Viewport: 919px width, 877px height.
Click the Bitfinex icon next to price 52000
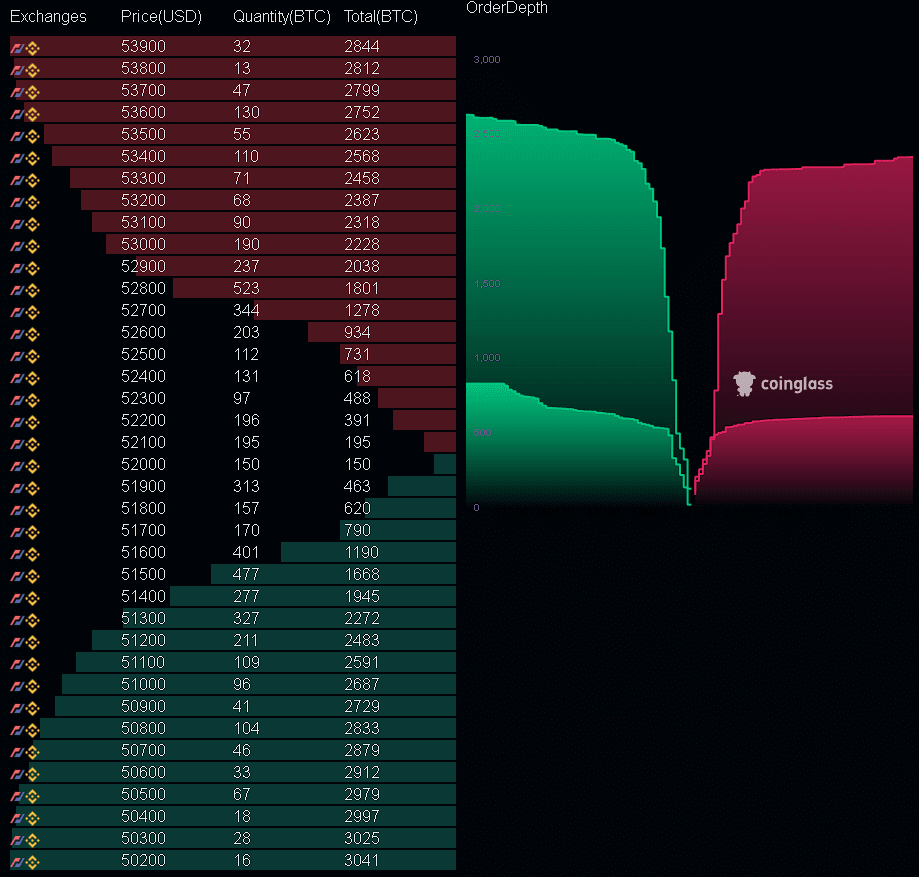pyautogui.click(x=17, y=464)
